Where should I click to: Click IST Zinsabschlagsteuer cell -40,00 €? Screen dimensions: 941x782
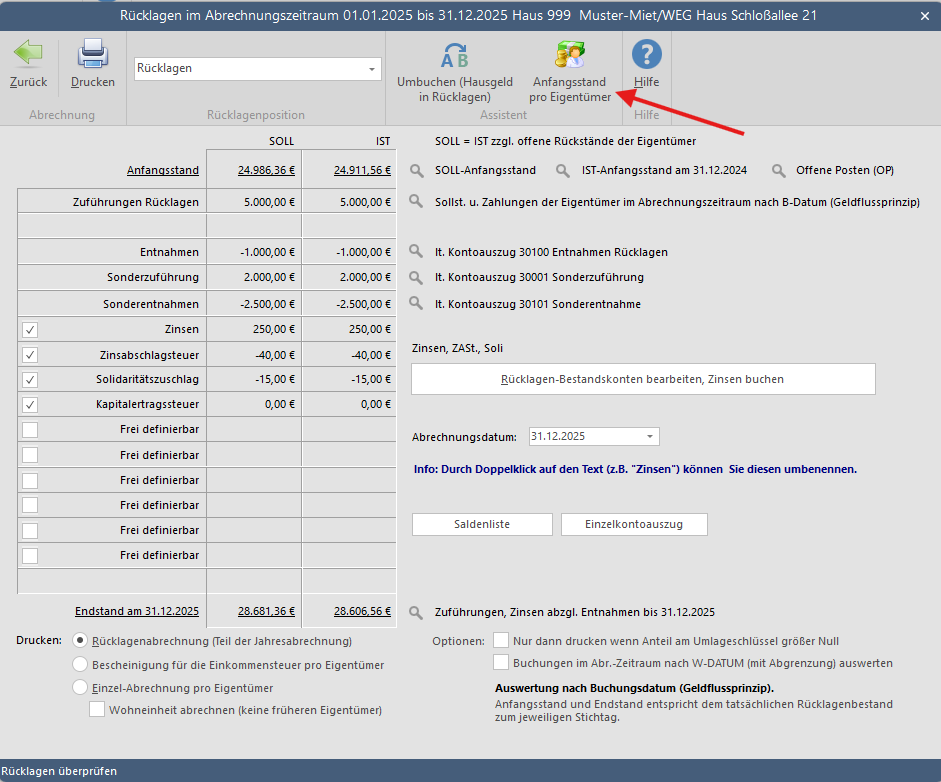click(349, 355)
